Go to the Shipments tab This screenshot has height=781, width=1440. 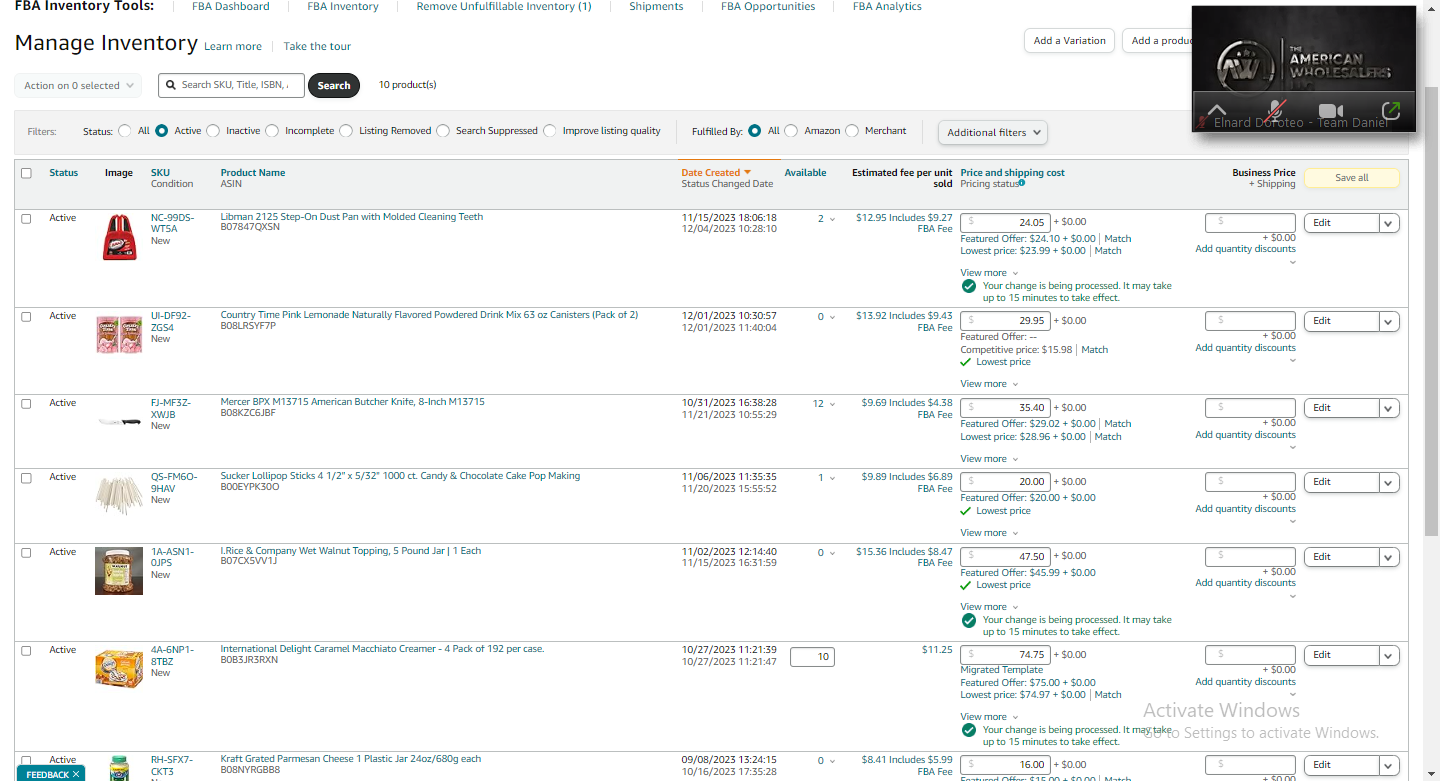656,6
